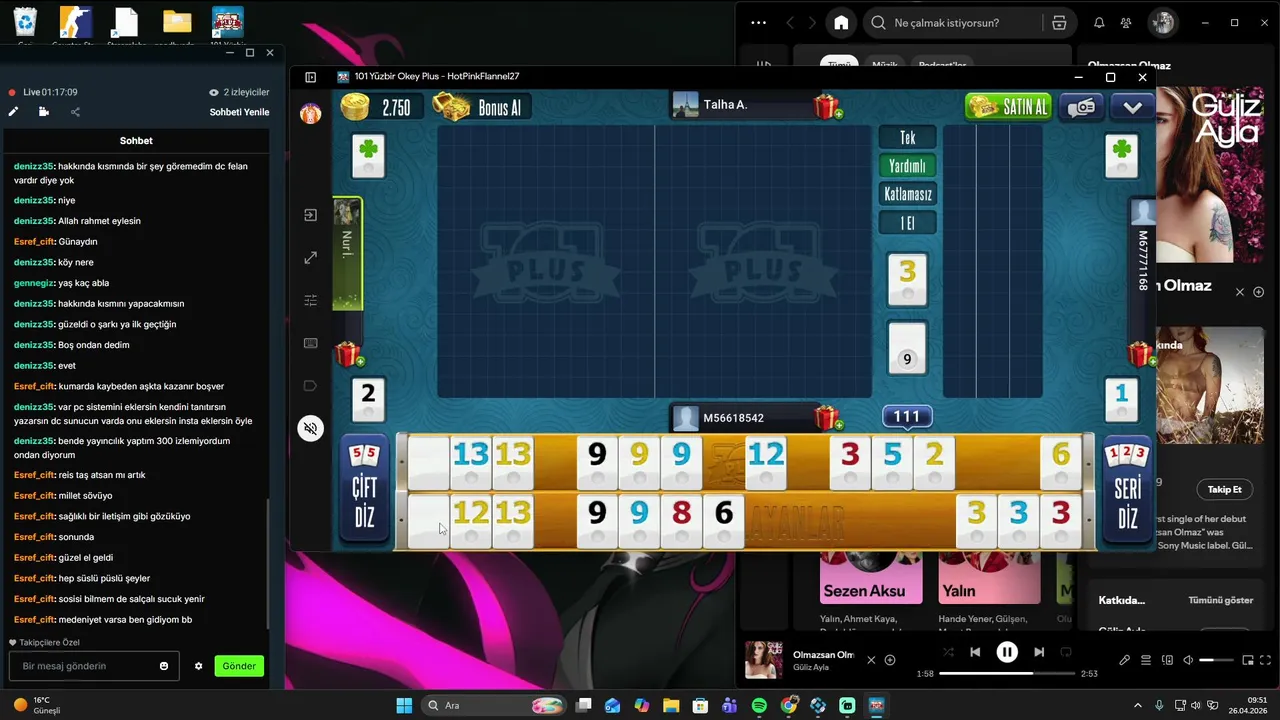Pause the Spotify playback
Screen dimensions: 1280x720
click(x=1007, y=652)
